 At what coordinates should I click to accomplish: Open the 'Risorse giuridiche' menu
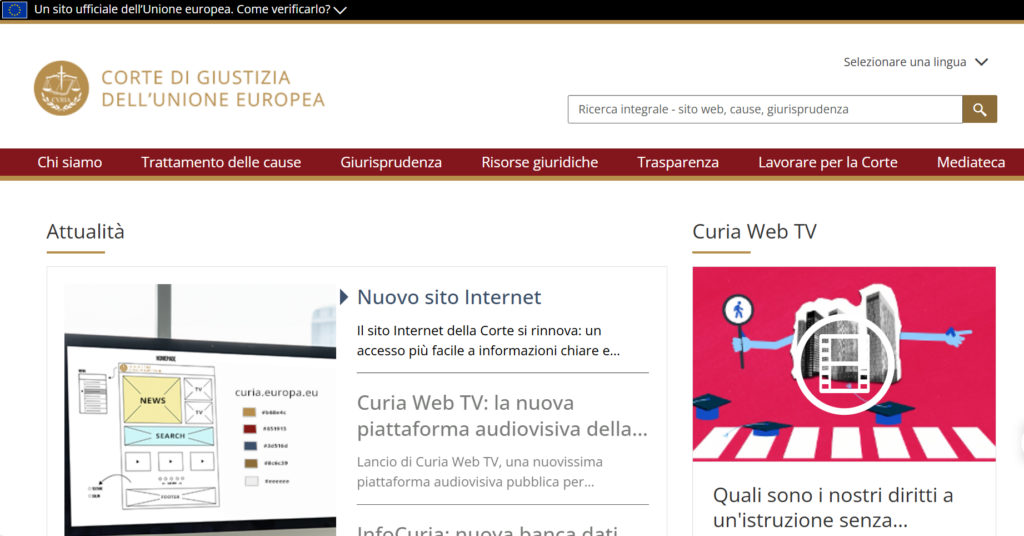point(539,162)
